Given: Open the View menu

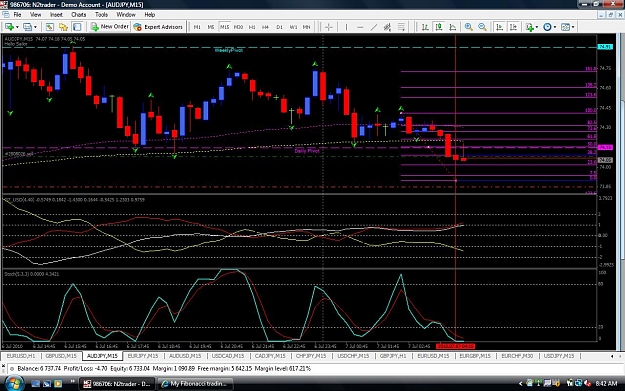Looking at the screenshot, I should click(35, 14).
